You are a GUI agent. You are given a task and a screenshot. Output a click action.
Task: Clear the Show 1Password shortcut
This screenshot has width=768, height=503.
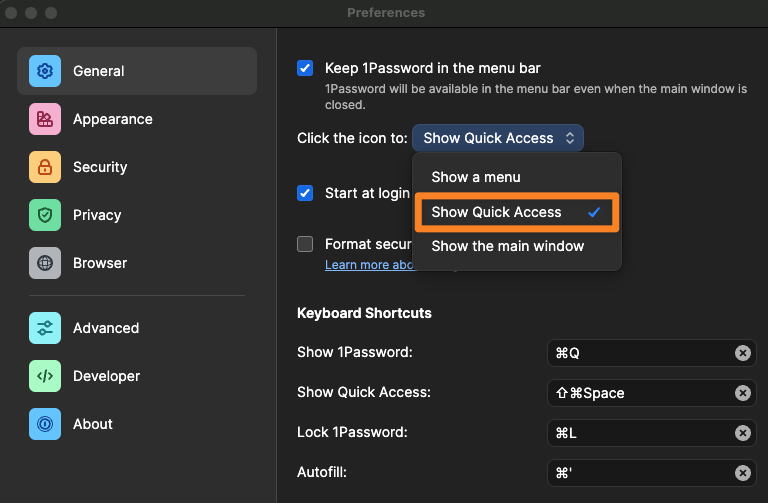point(743,353)
